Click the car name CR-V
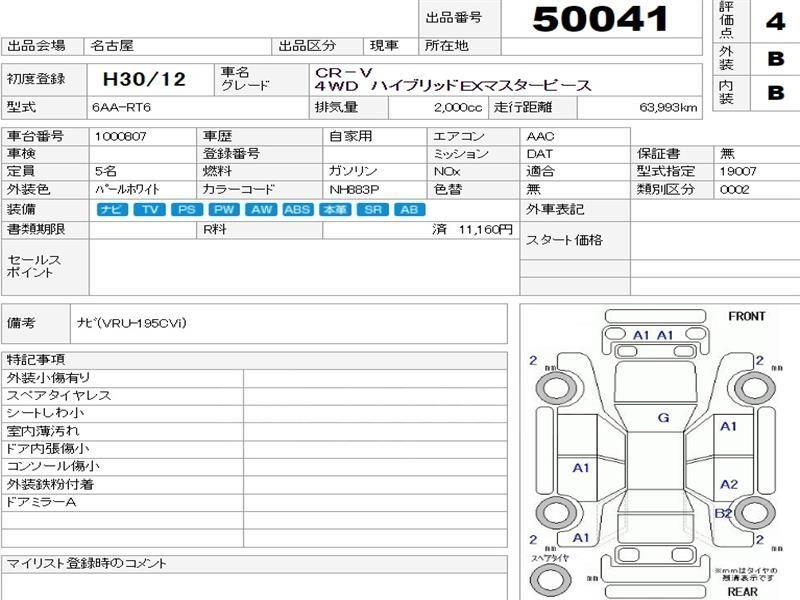Screen dimensions: 800x600 pyautogui.click(x=344, y=72)
